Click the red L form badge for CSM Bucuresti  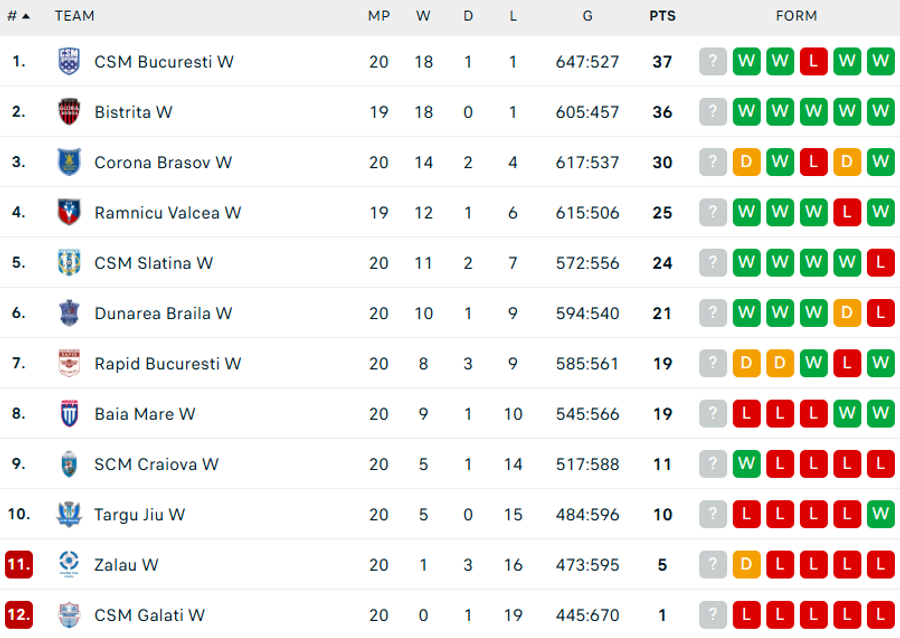(813, 61)
